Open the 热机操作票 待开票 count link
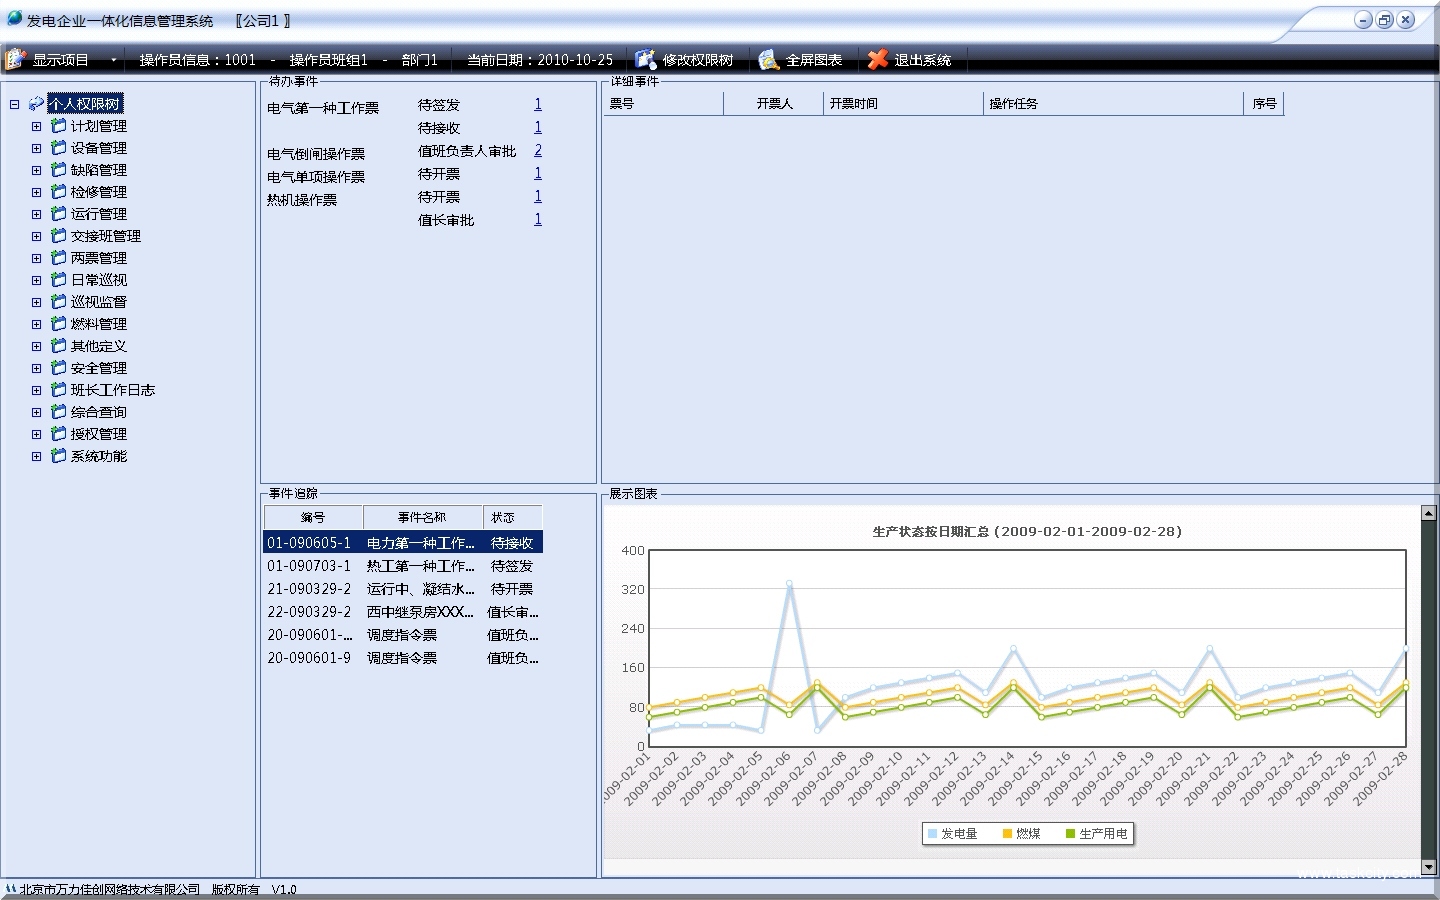Screen dimensions: 1440x900 [538, 196]
